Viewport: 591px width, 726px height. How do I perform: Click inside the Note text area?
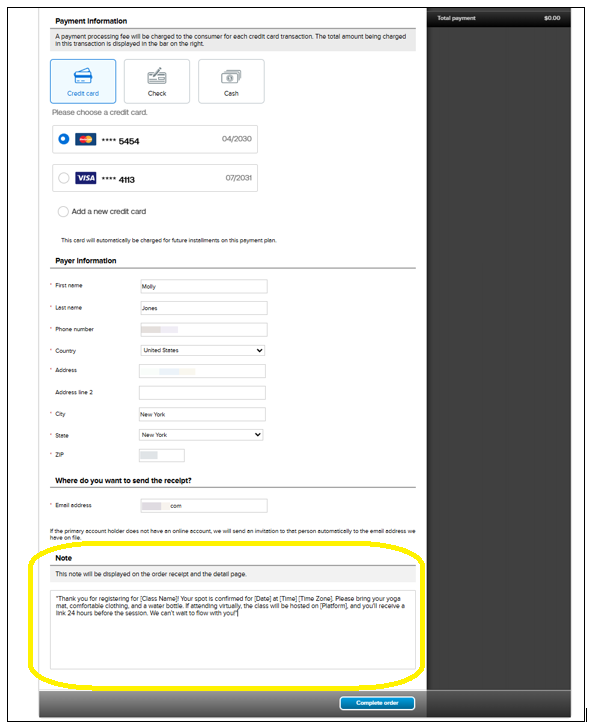(x=233, y=630)
